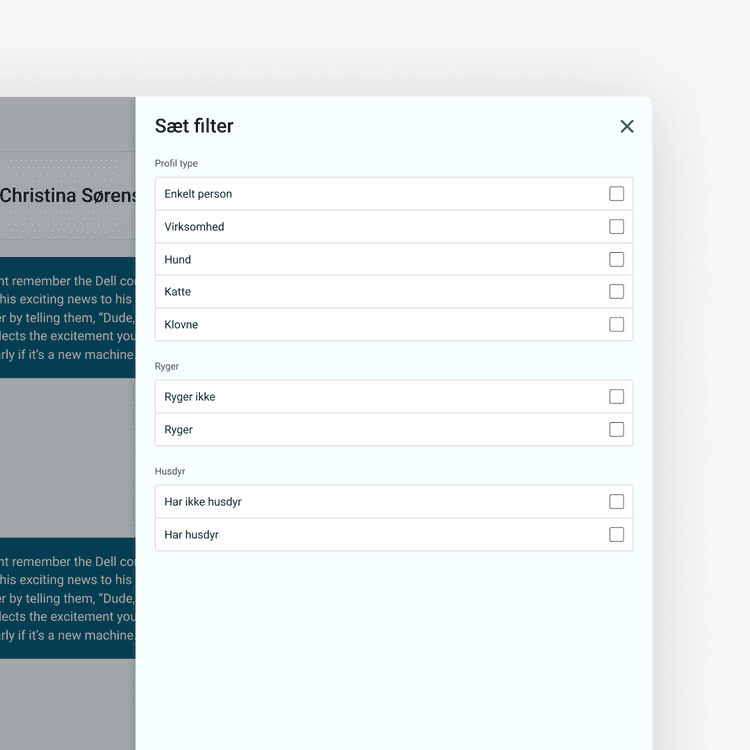The width and height of the screenshot is (750, 750).
Task: Check the Ryger ikke checkbox
Action: pos(616,397)
